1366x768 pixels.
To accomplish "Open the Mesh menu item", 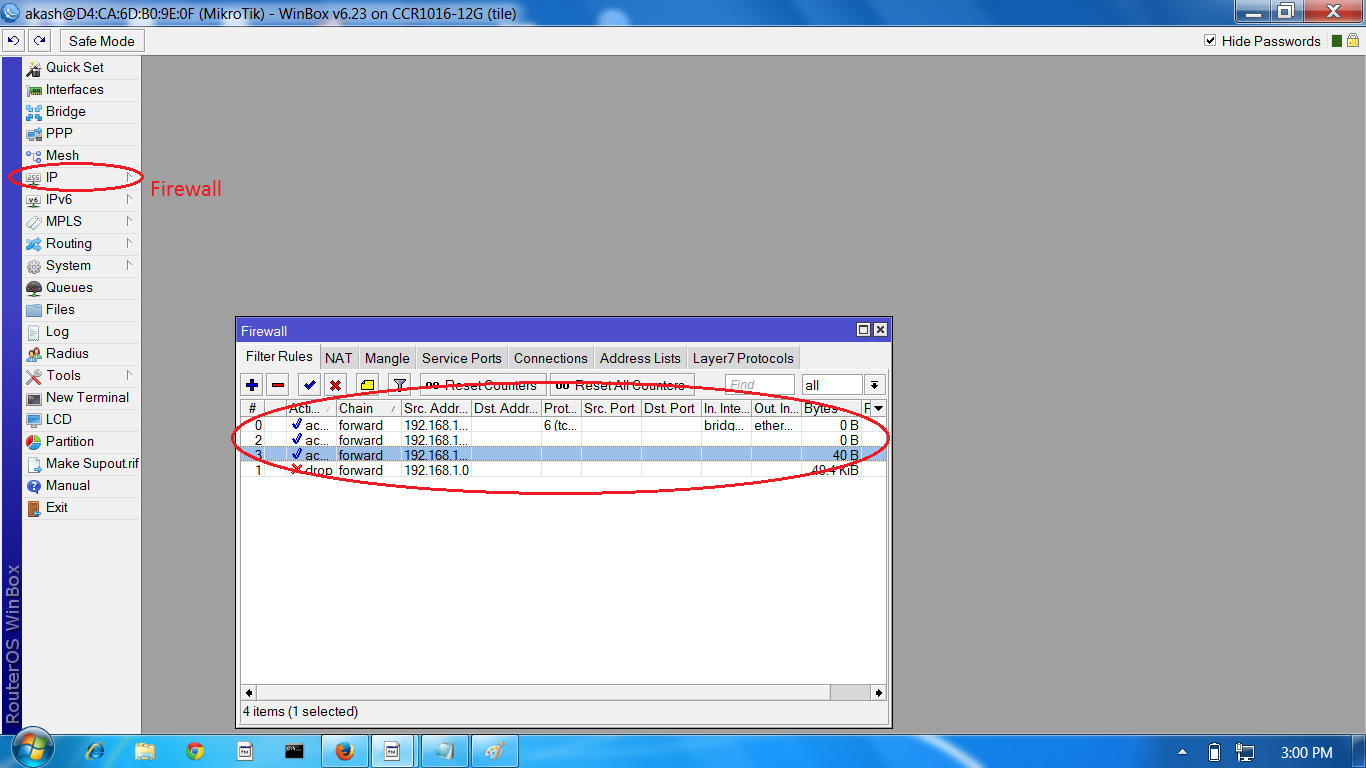I will [62, 155].
